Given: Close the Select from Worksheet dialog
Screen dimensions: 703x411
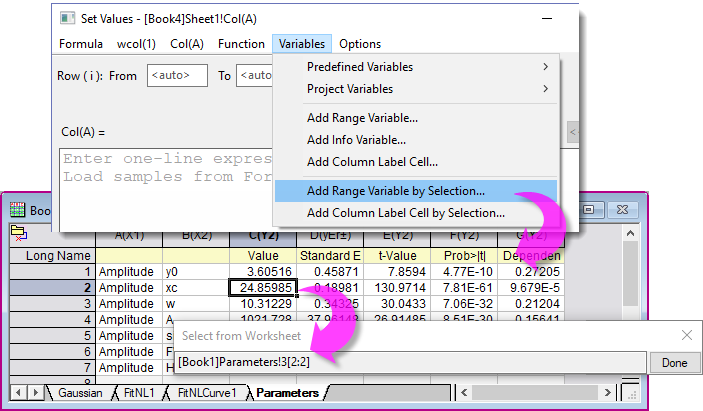Looking at the screenshot, I should [x=686, y=336].
